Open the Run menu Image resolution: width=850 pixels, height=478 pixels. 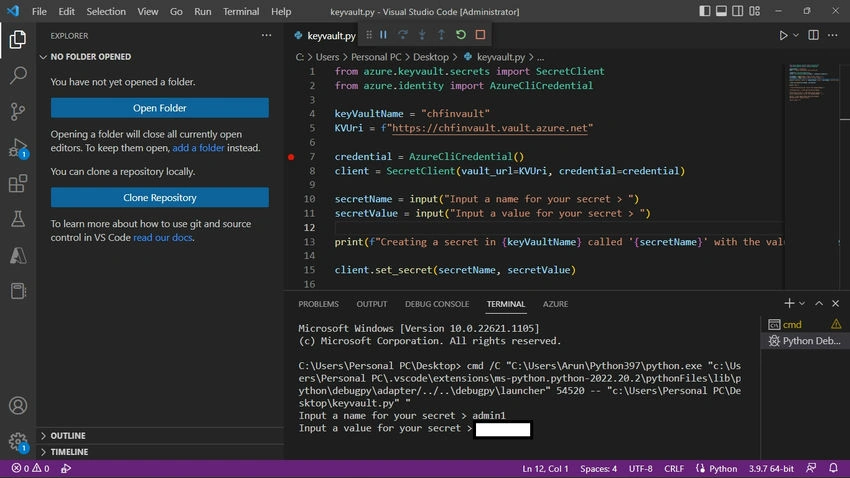coord(203,11)
